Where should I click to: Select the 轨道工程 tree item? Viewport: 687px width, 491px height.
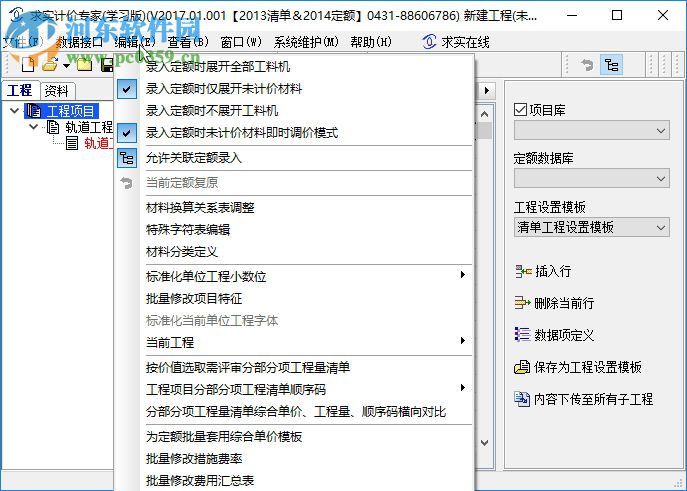pos(89,127)
